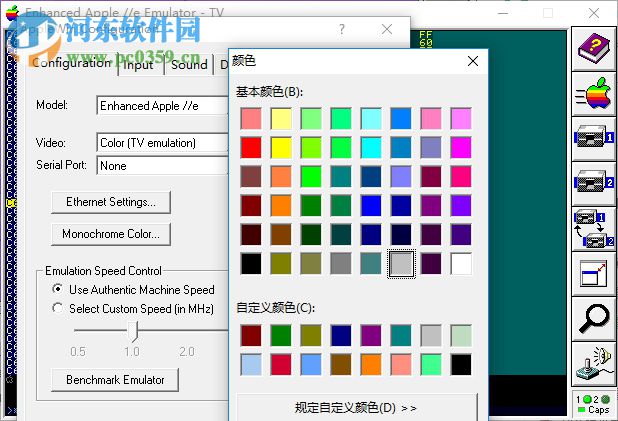Pick the pale green custom color swatch

461,335
